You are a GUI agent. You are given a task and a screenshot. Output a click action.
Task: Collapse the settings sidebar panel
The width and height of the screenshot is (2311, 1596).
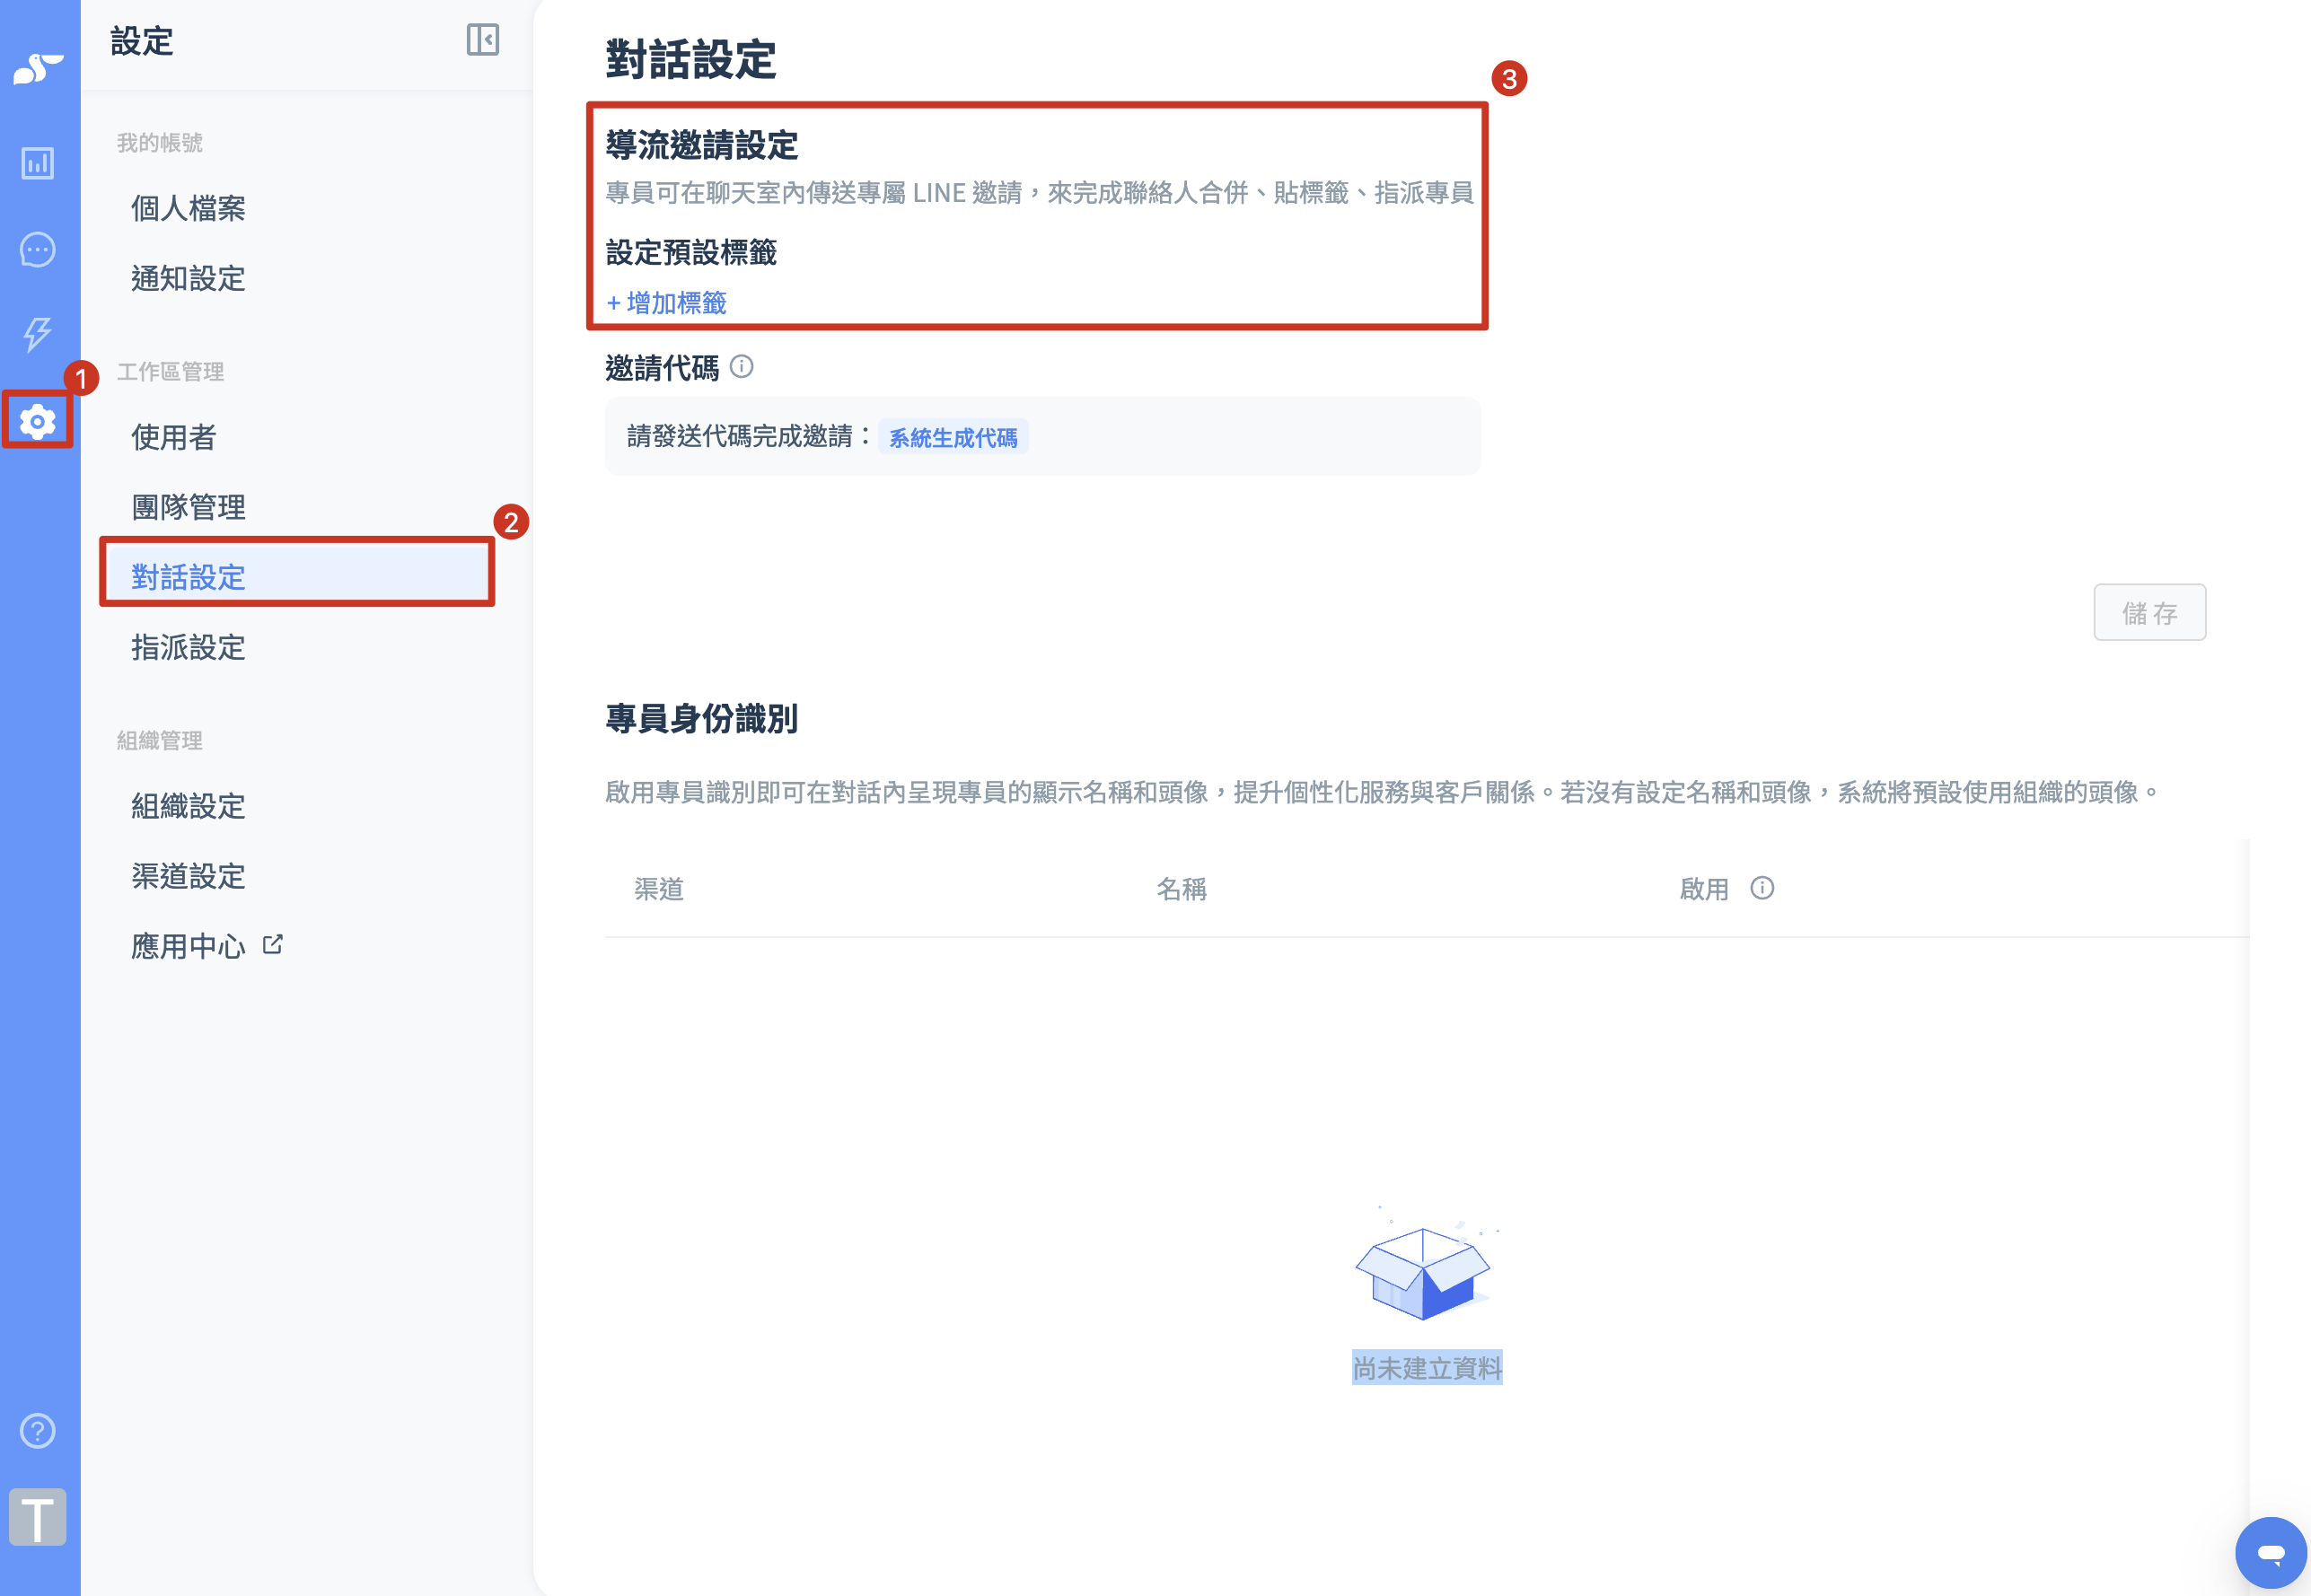coord(483,40)
